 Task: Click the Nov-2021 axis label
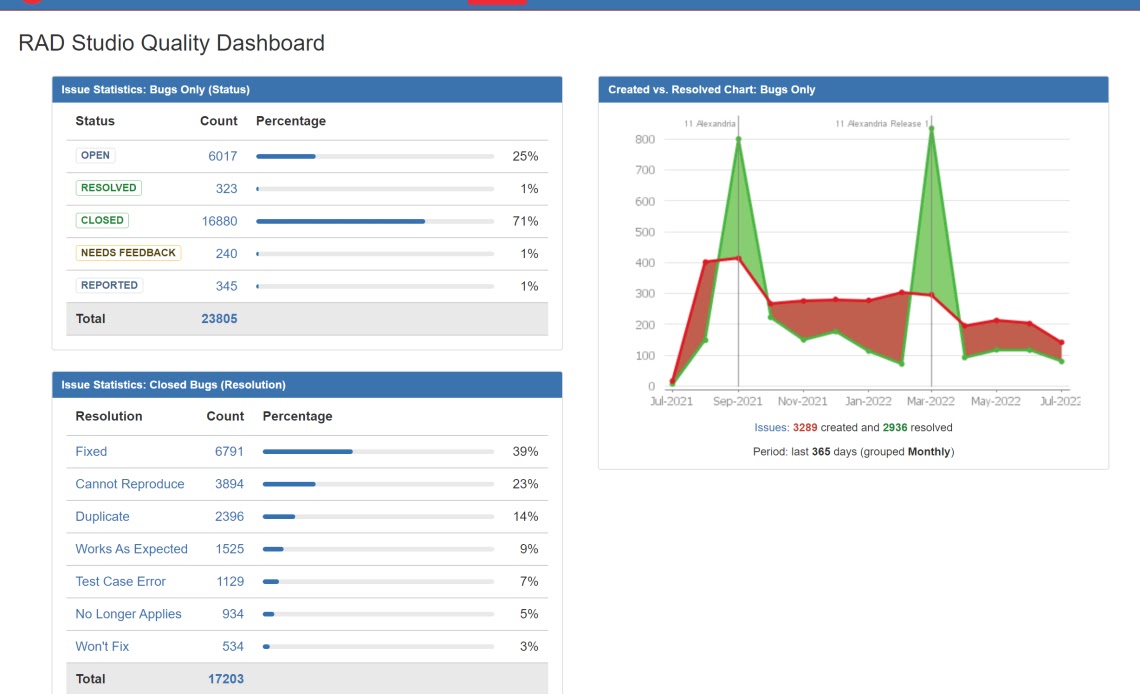pos(803,401)
